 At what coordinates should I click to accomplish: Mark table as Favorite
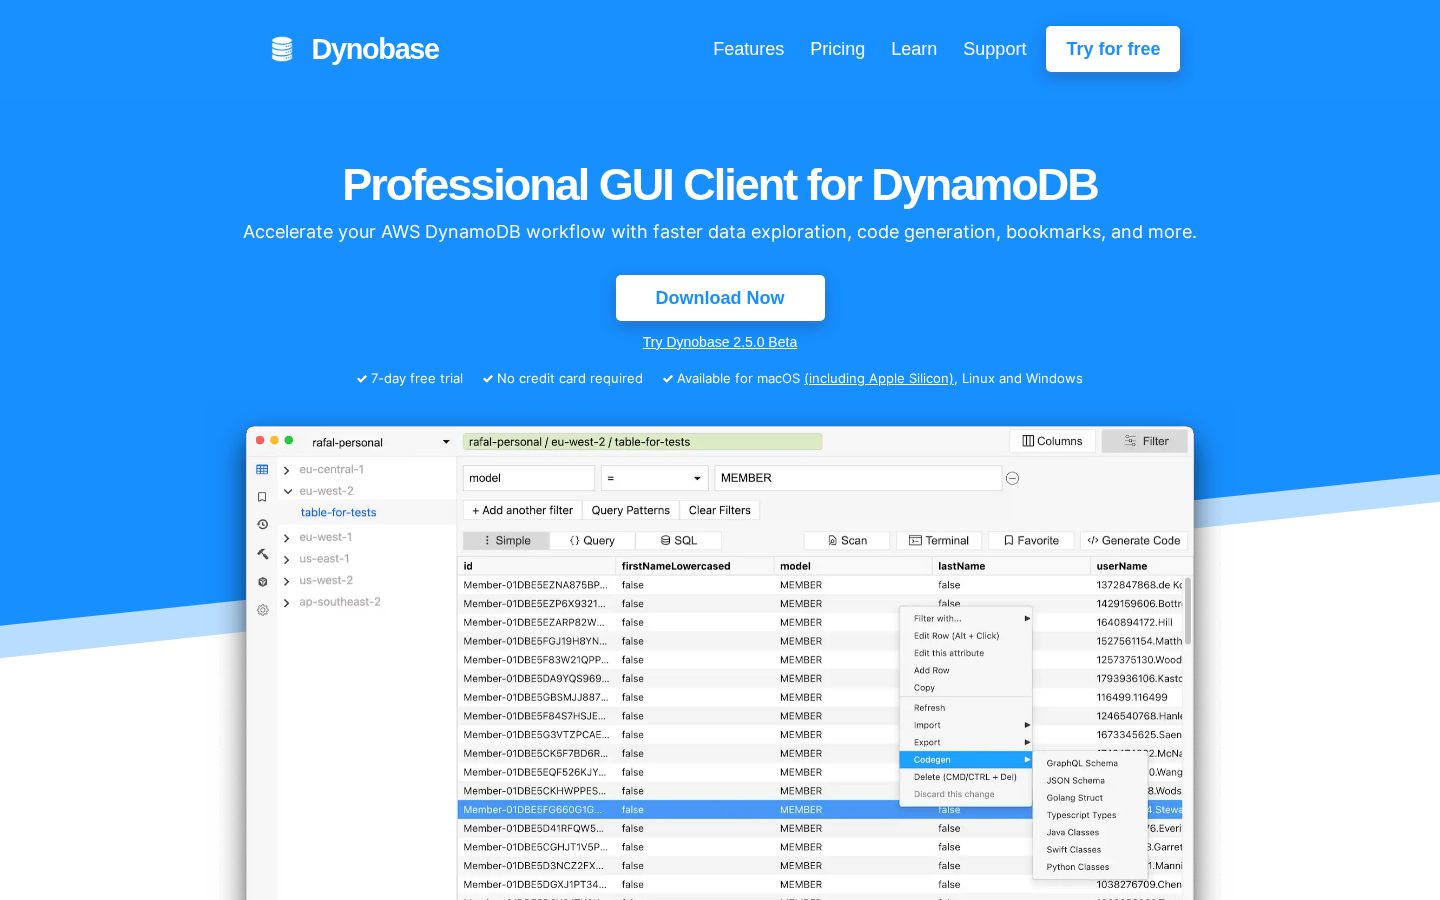pyautogui.click(x=1031, y=540)
